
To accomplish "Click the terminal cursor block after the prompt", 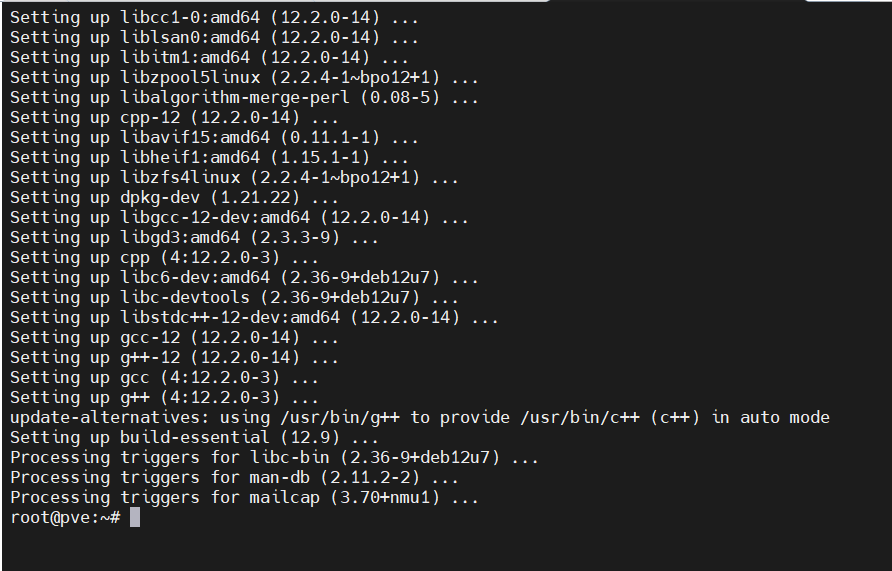I will click(x=135, y=517).
